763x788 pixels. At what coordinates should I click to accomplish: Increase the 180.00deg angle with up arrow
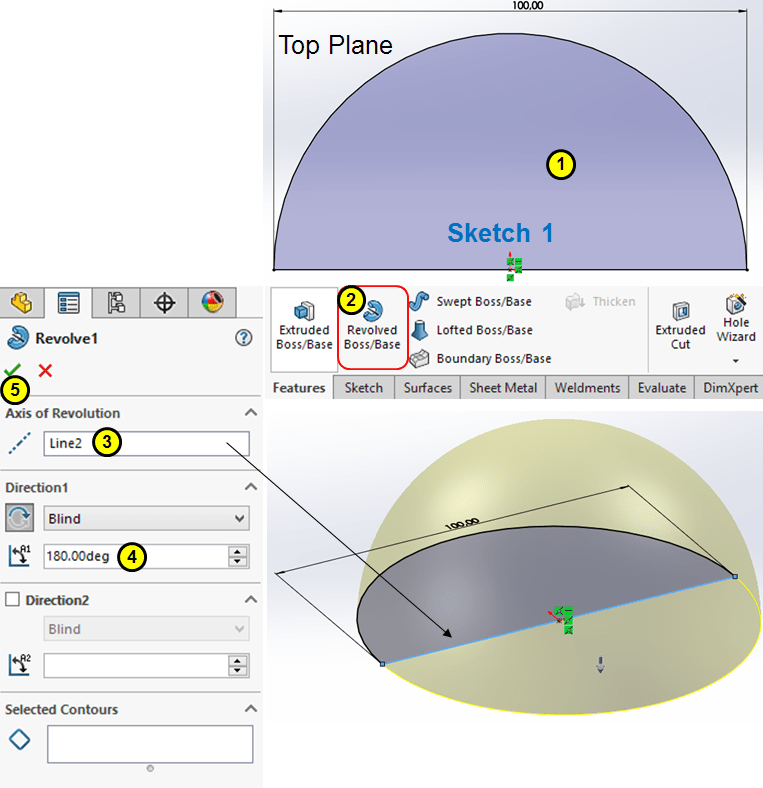coord(238,551)
